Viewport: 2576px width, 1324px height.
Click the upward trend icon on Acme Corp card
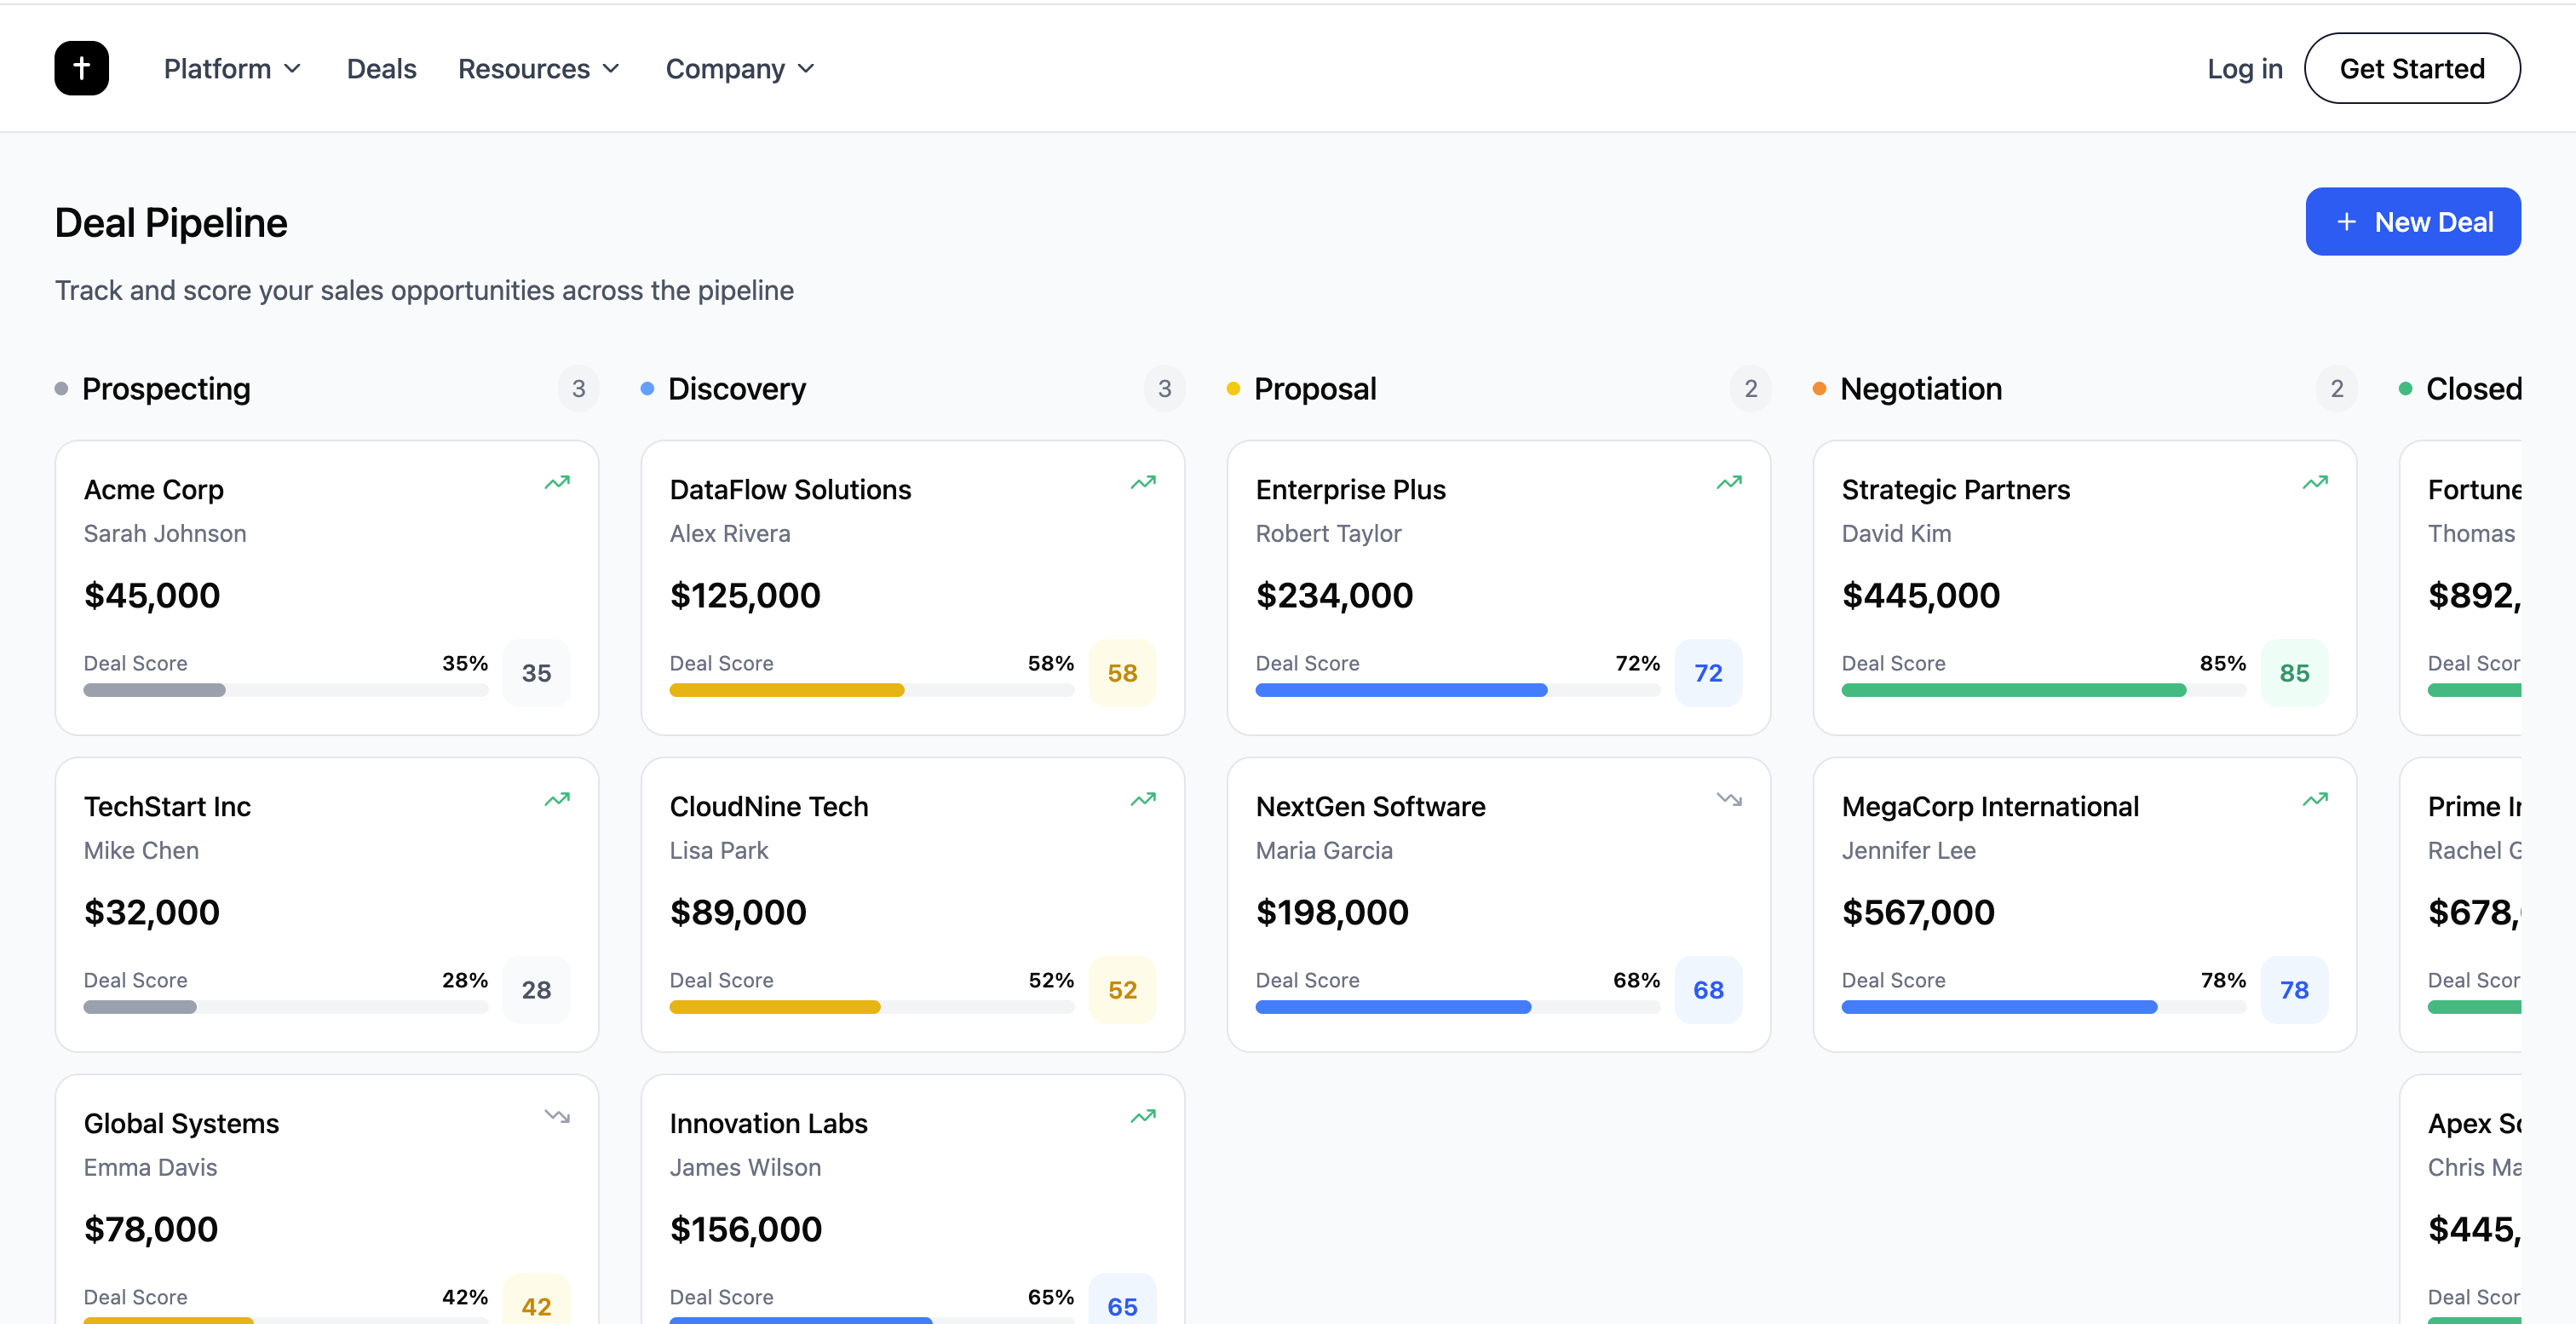(557, 483)
